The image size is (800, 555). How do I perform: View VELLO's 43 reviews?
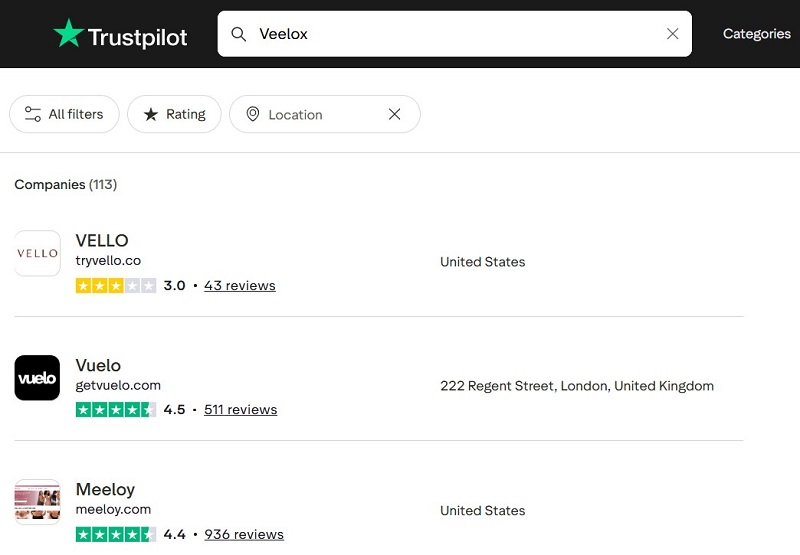240,285
